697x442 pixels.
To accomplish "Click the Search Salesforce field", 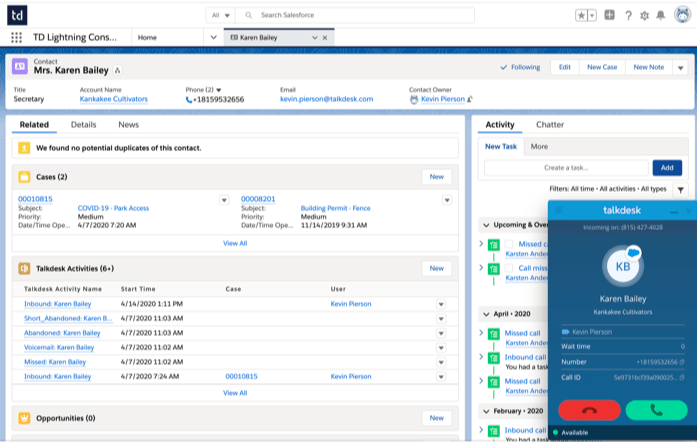I will pos(355,15).
